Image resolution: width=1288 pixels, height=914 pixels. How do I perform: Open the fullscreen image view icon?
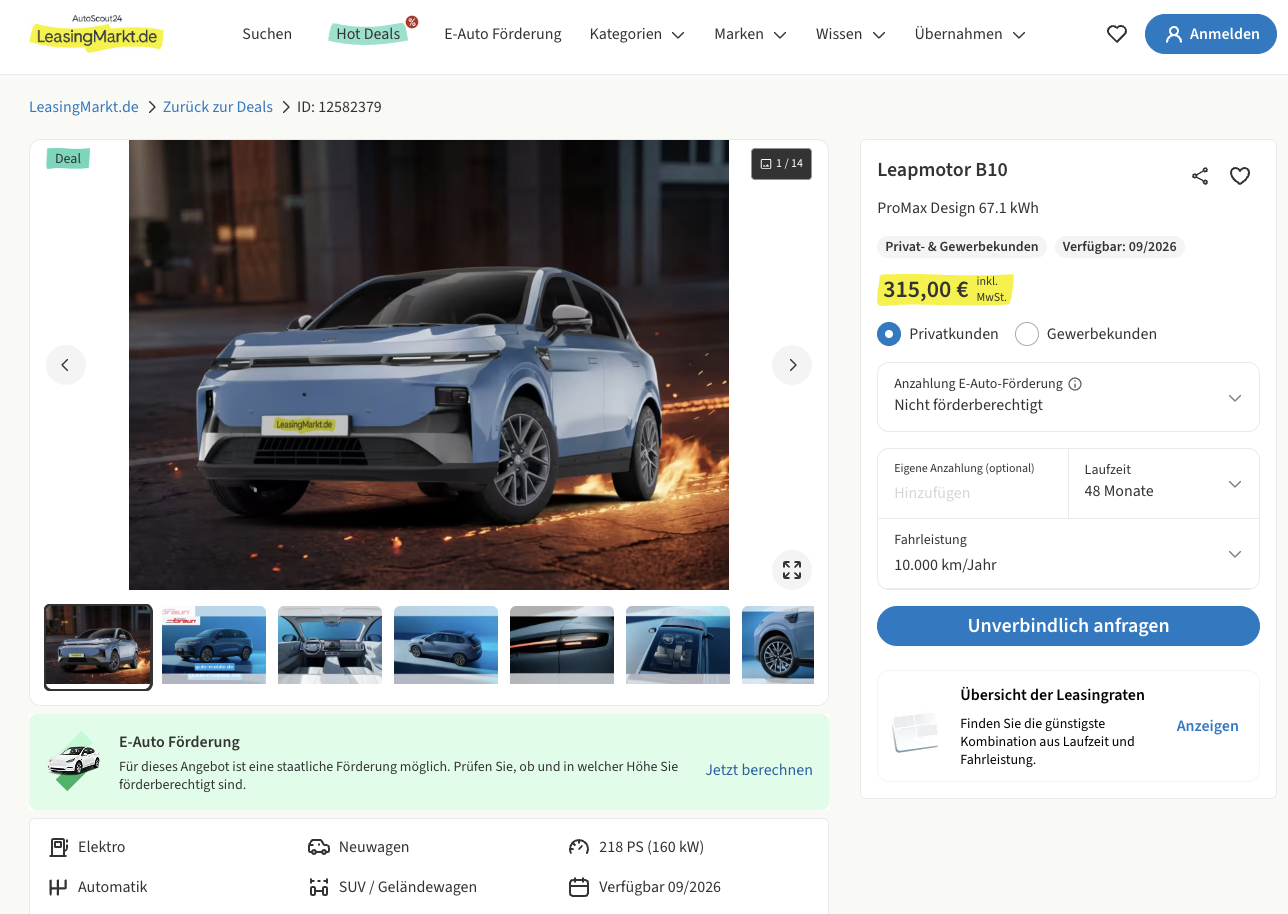coord(792,570)
